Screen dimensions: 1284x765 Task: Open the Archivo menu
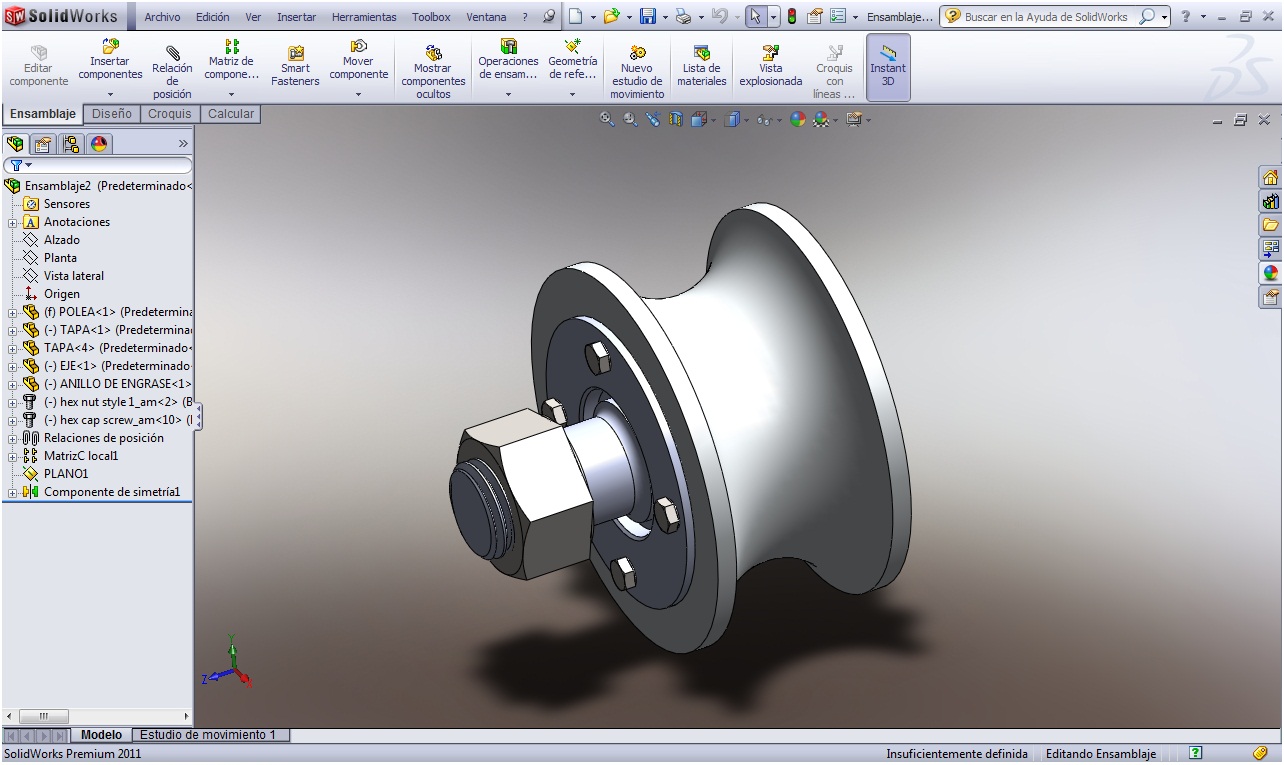coord(162,17)
